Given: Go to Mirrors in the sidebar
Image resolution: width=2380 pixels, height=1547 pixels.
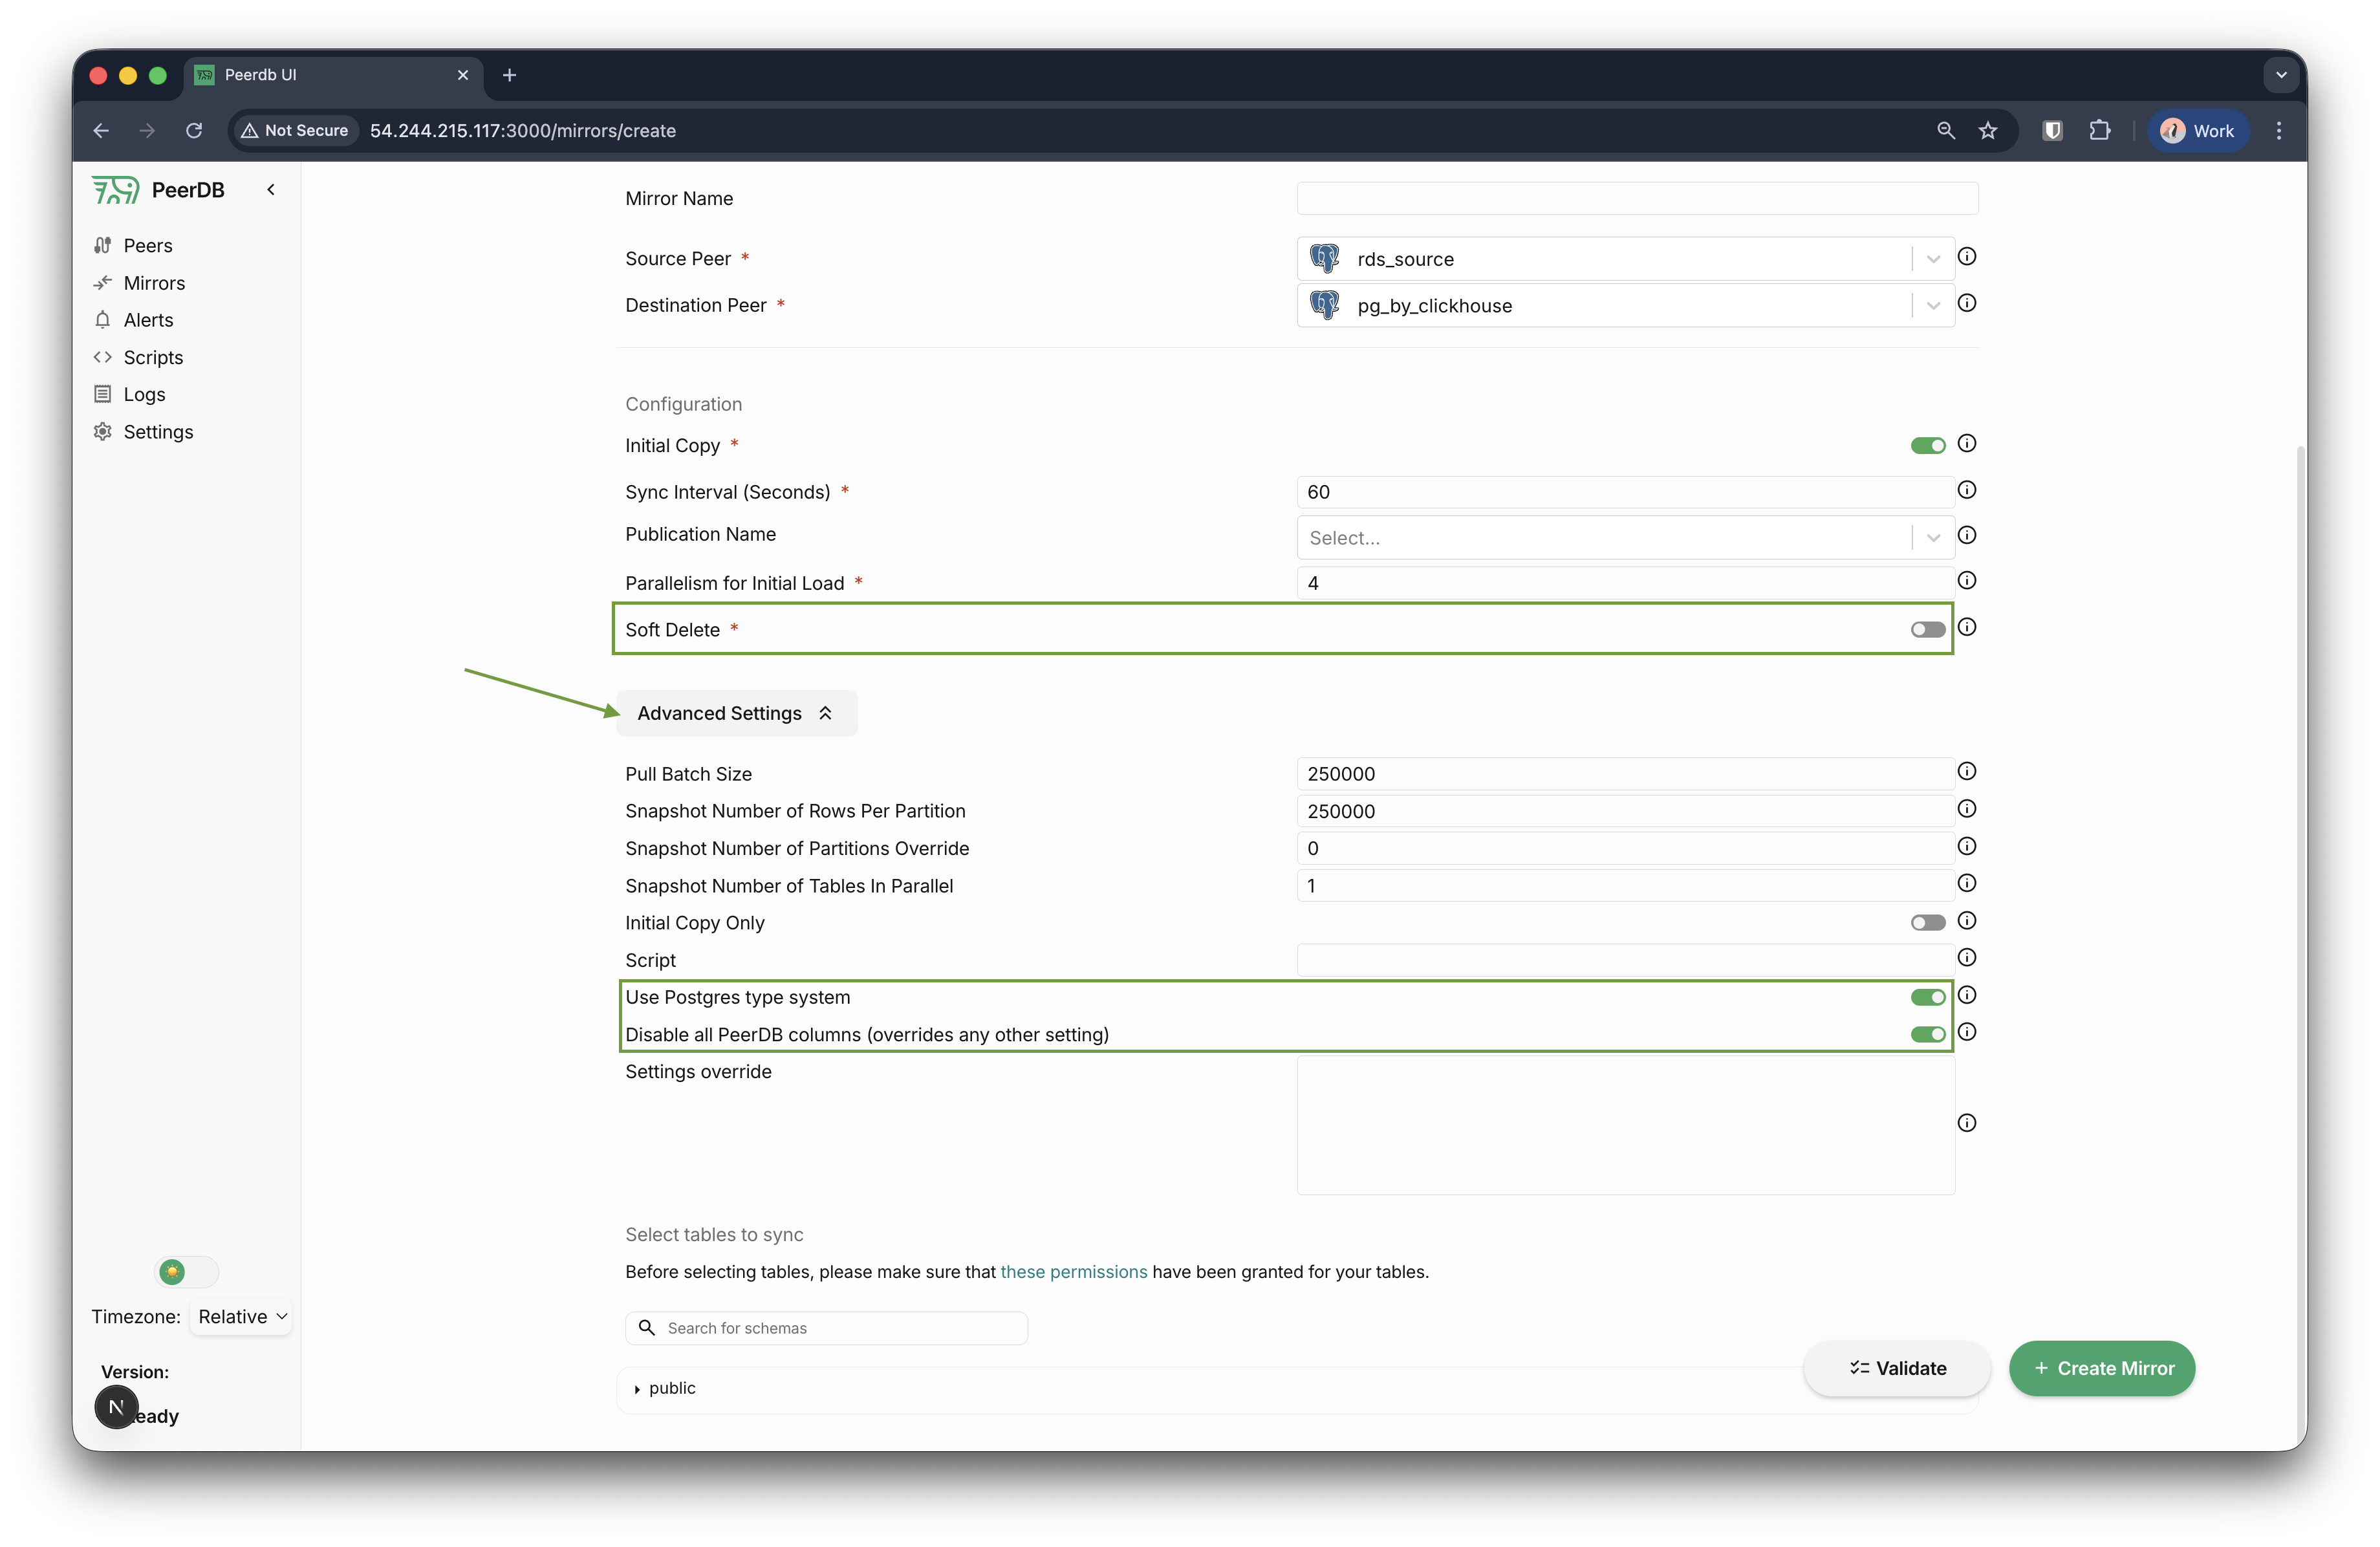Looking at the screenshot, I should (x=154, y=283).
